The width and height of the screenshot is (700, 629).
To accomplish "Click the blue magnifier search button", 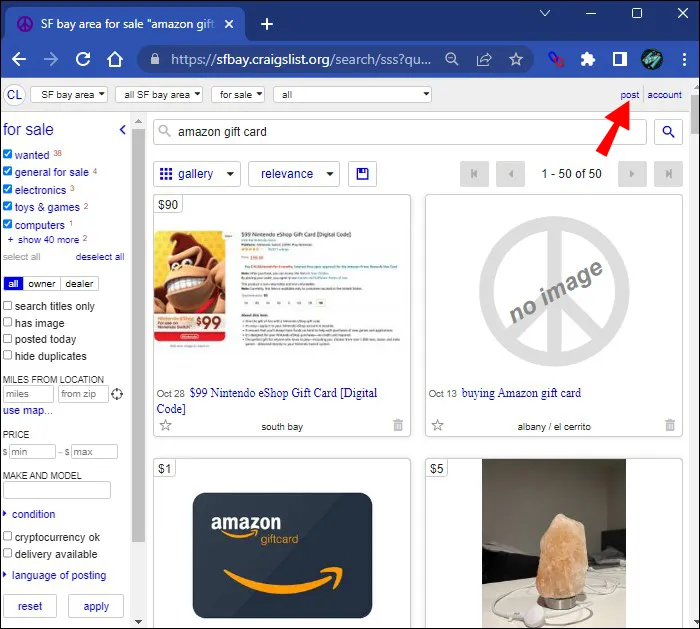I will 668,132.
